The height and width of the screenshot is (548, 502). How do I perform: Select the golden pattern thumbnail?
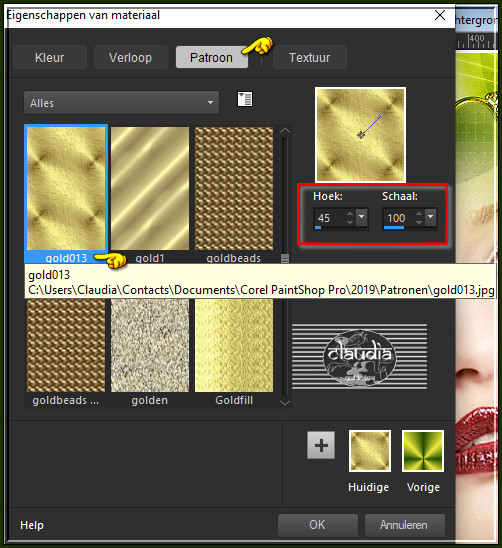150,345
